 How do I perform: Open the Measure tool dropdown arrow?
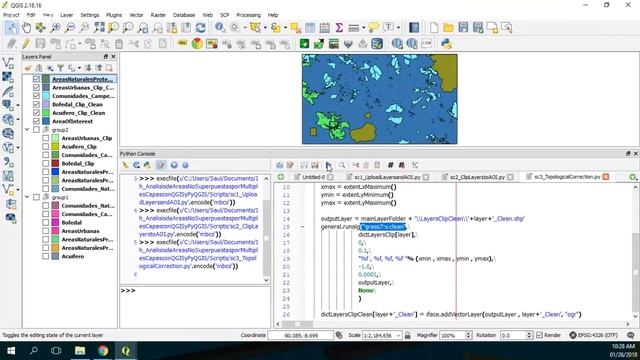(x=363, y=28)
